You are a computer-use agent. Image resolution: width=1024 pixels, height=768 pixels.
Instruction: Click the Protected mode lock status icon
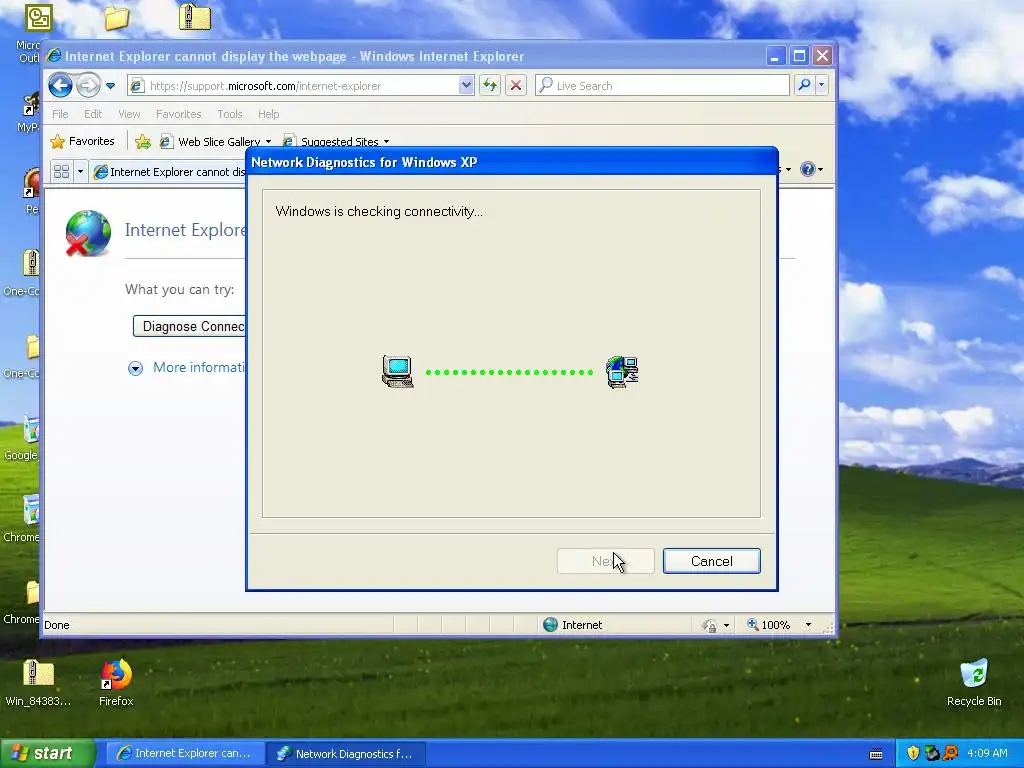click(x=709, y=625)
